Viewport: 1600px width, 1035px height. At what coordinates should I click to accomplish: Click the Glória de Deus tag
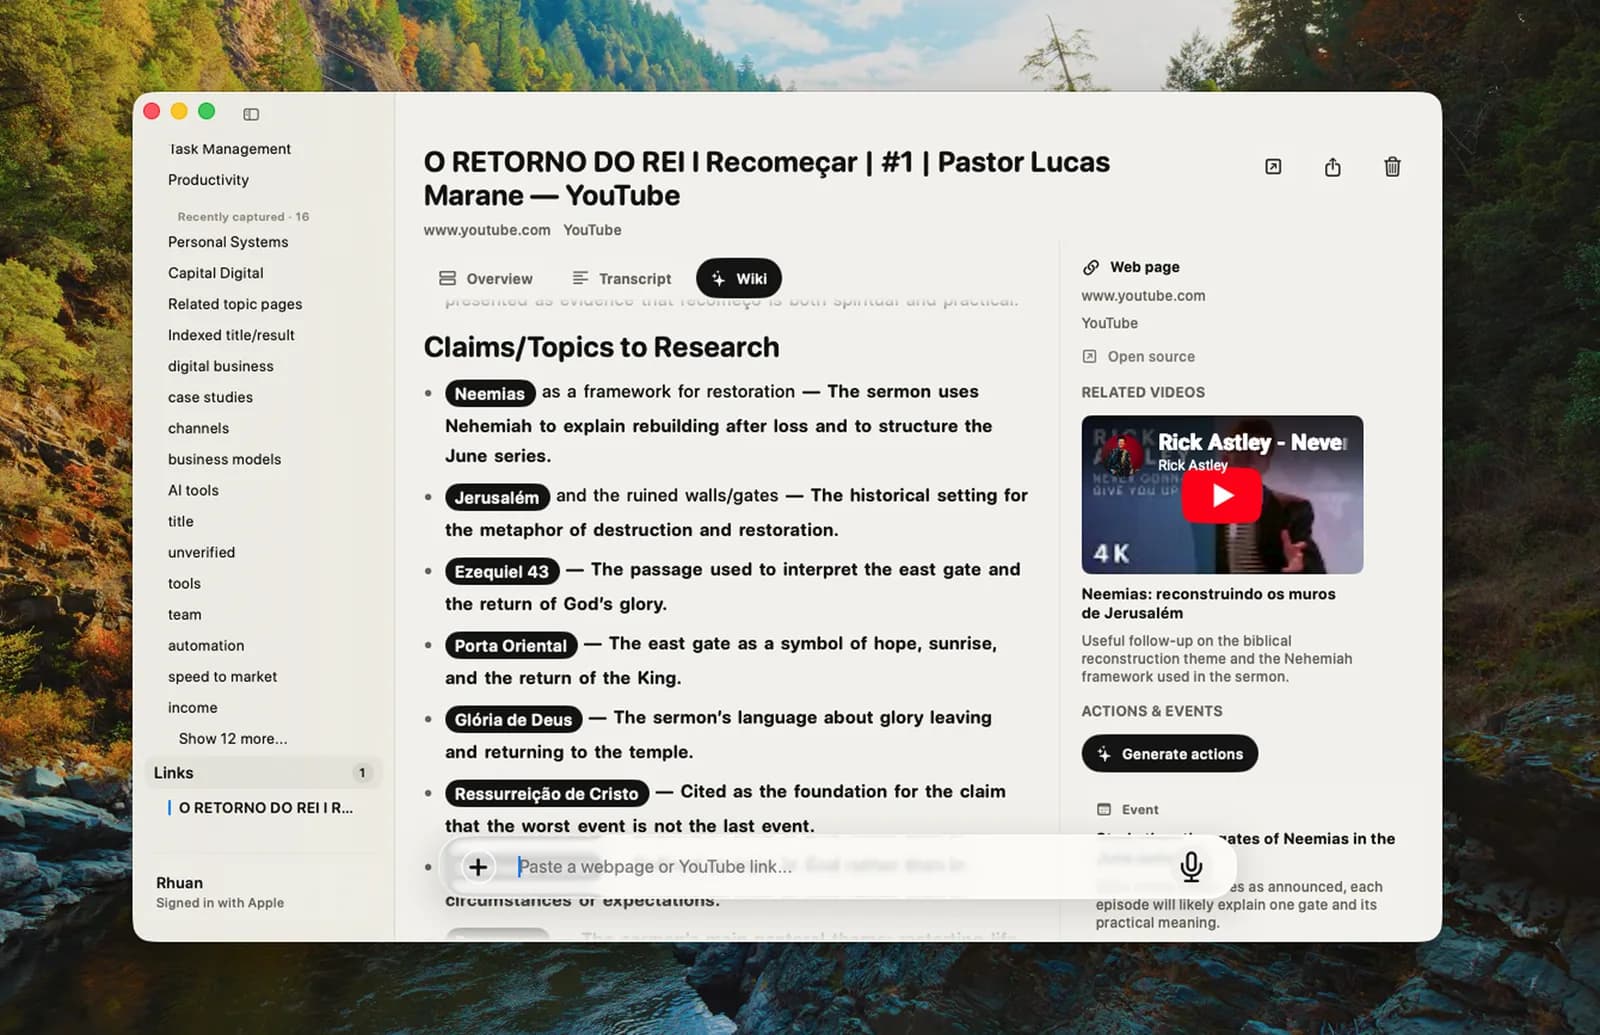514,719
